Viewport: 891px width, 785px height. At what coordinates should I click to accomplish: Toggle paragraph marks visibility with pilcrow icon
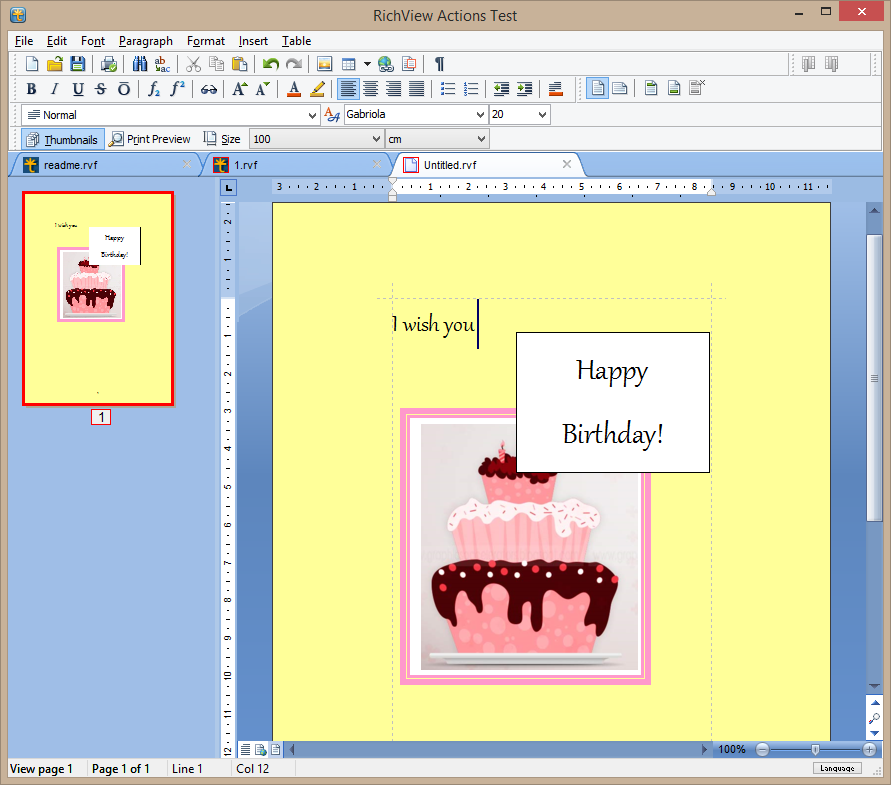440,63
